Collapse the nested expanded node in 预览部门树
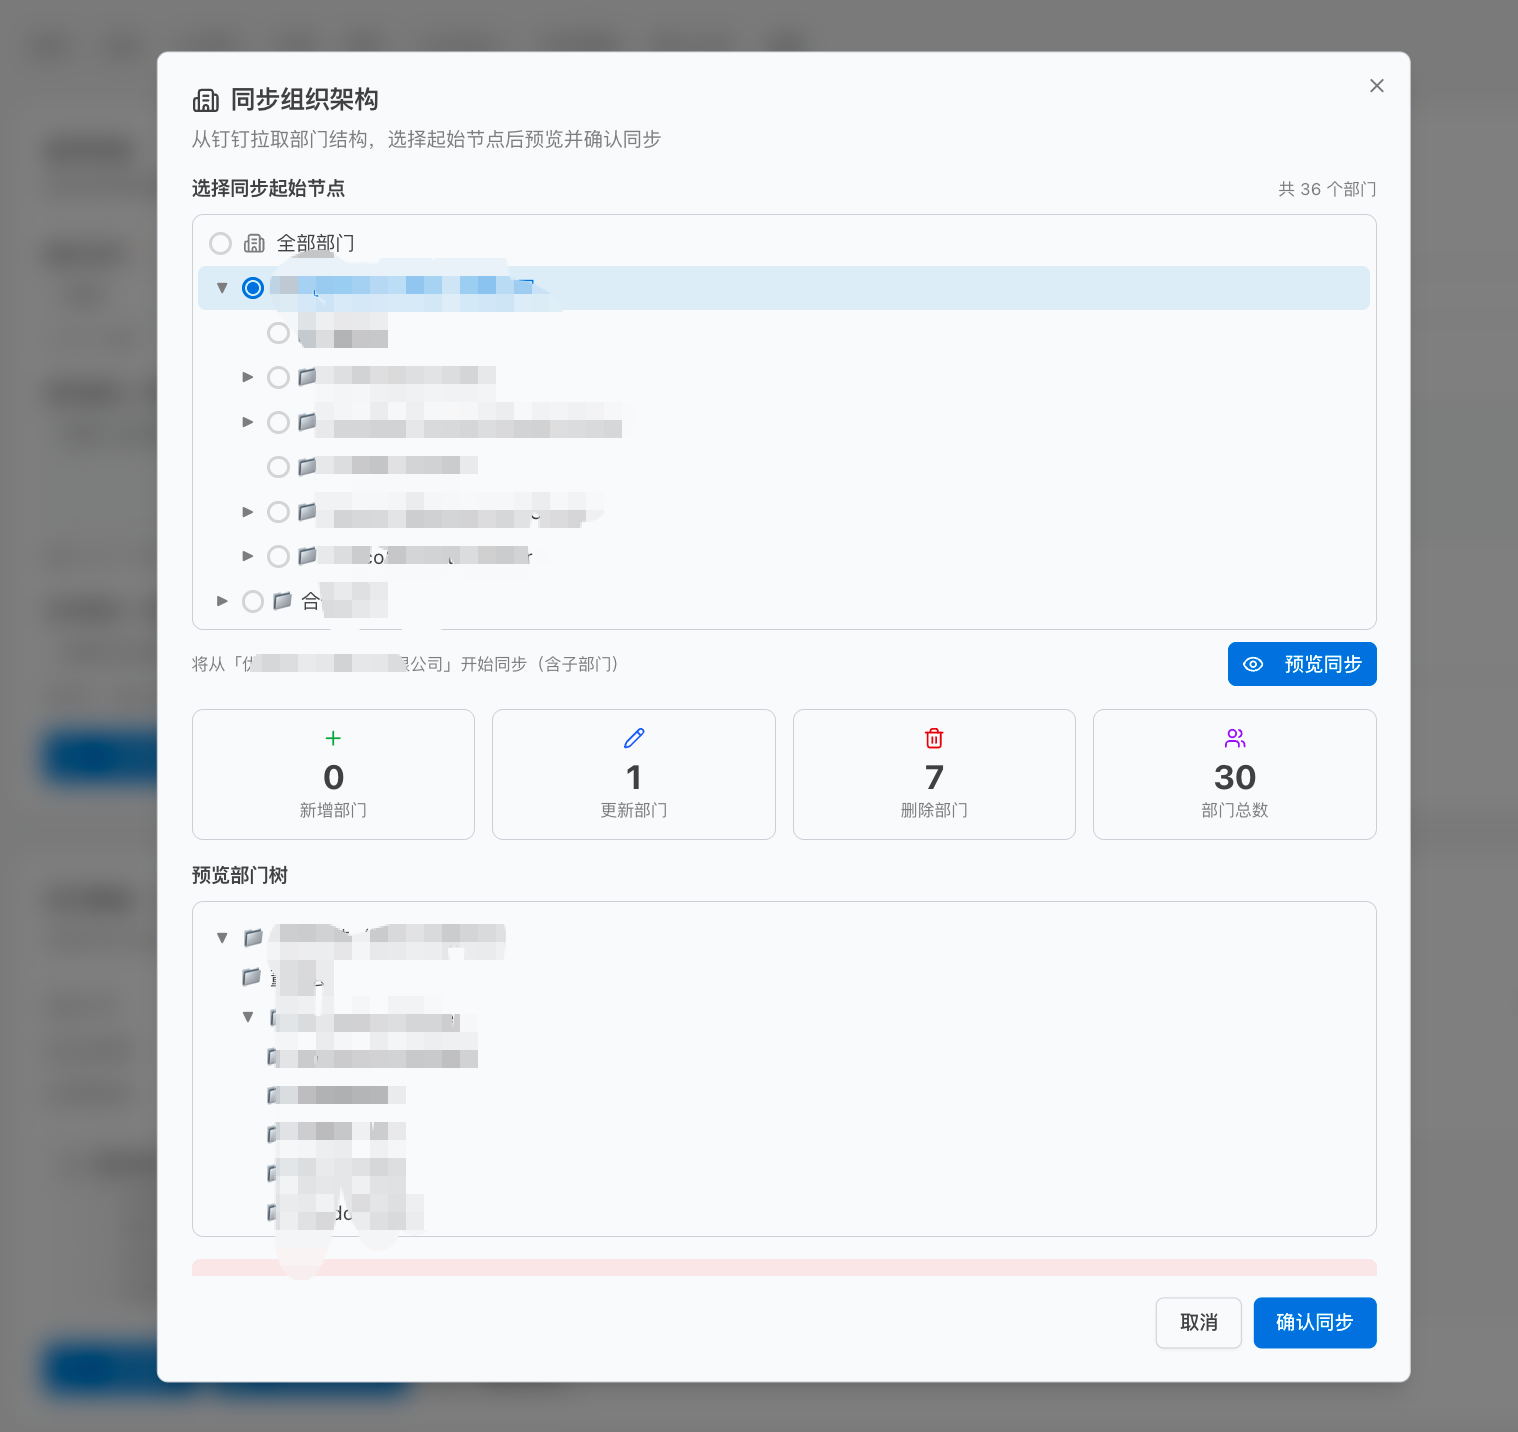The image size is (1518, 1432). [248, 1017]
